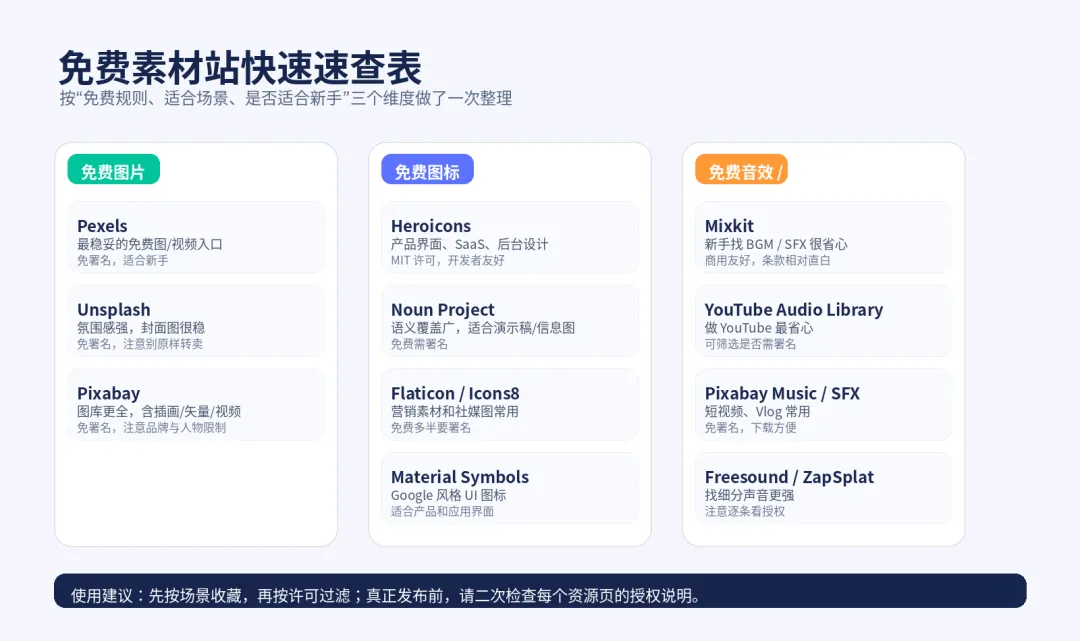Click the Flaticon / Icons8 title

(455, 393)
